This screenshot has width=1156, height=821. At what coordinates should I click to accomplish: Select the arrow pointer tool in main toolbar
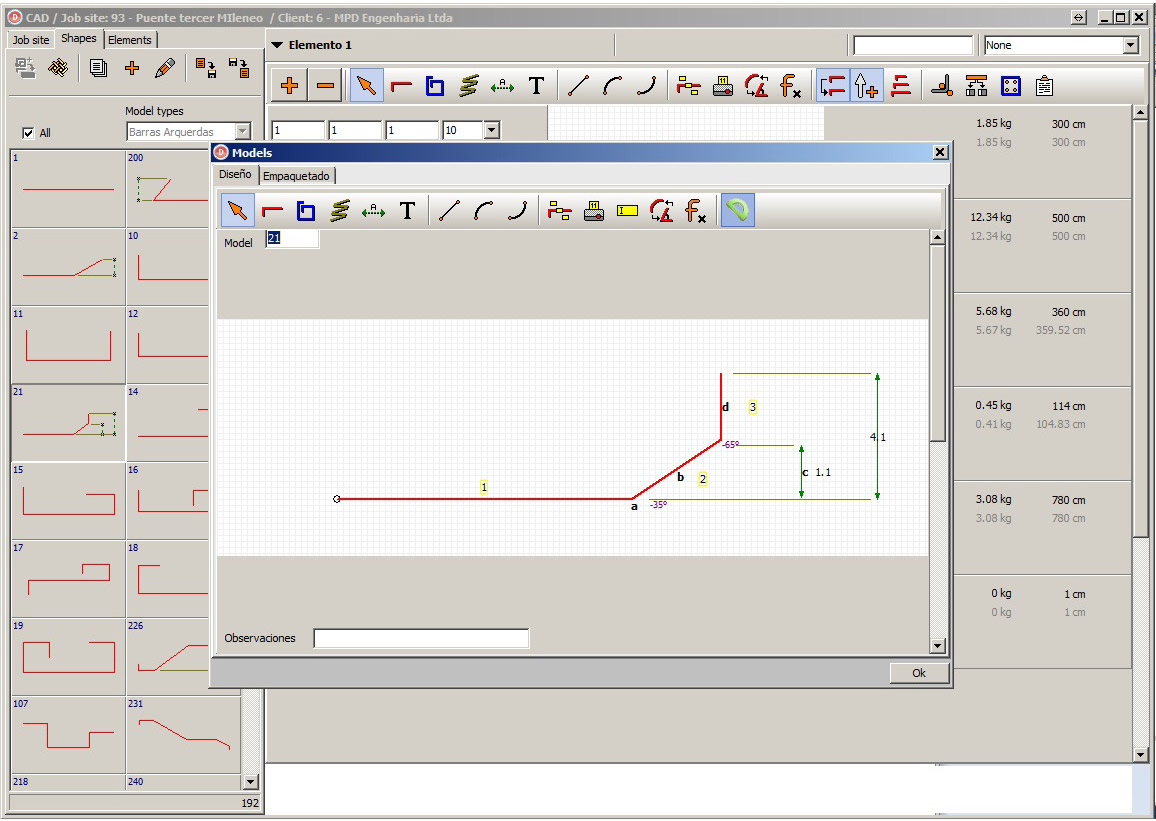(366, 85)
